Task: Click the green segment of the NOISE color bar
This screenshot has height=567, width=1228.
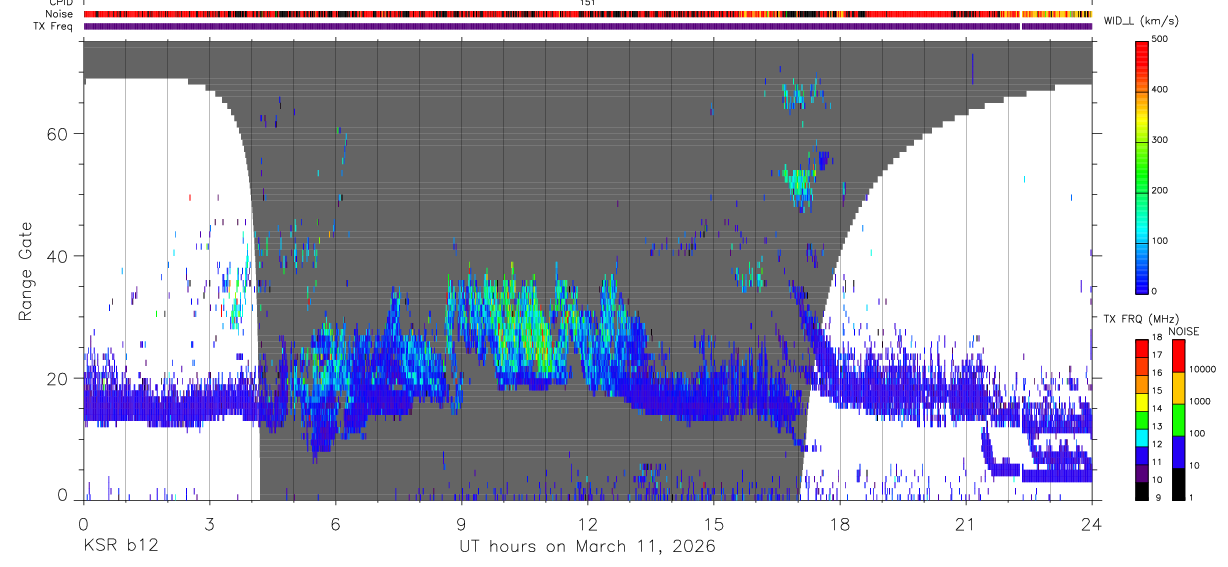Action: pos(1179,420)
